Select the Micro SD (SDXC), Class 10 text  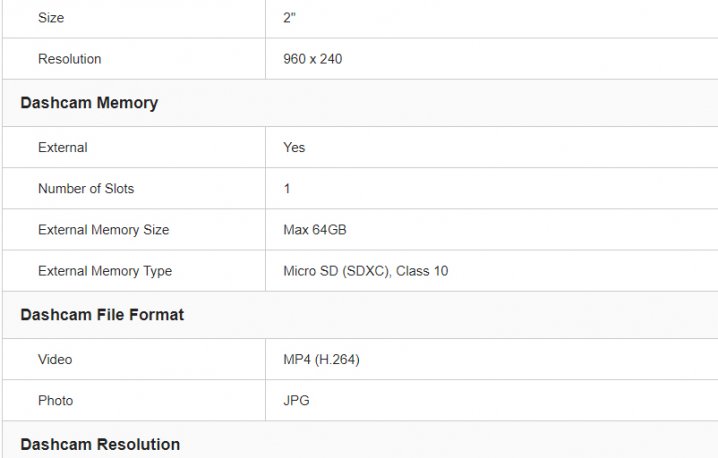pyautogui.click(x=365, y=270)
